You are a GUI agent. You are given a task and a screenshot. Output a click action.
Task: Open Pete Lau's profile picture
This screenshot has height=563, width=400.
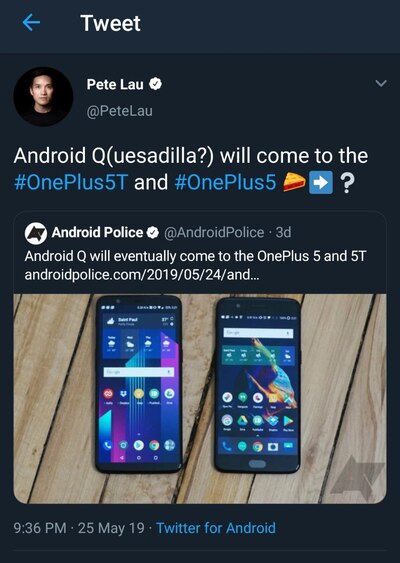[x=43, y=97]
